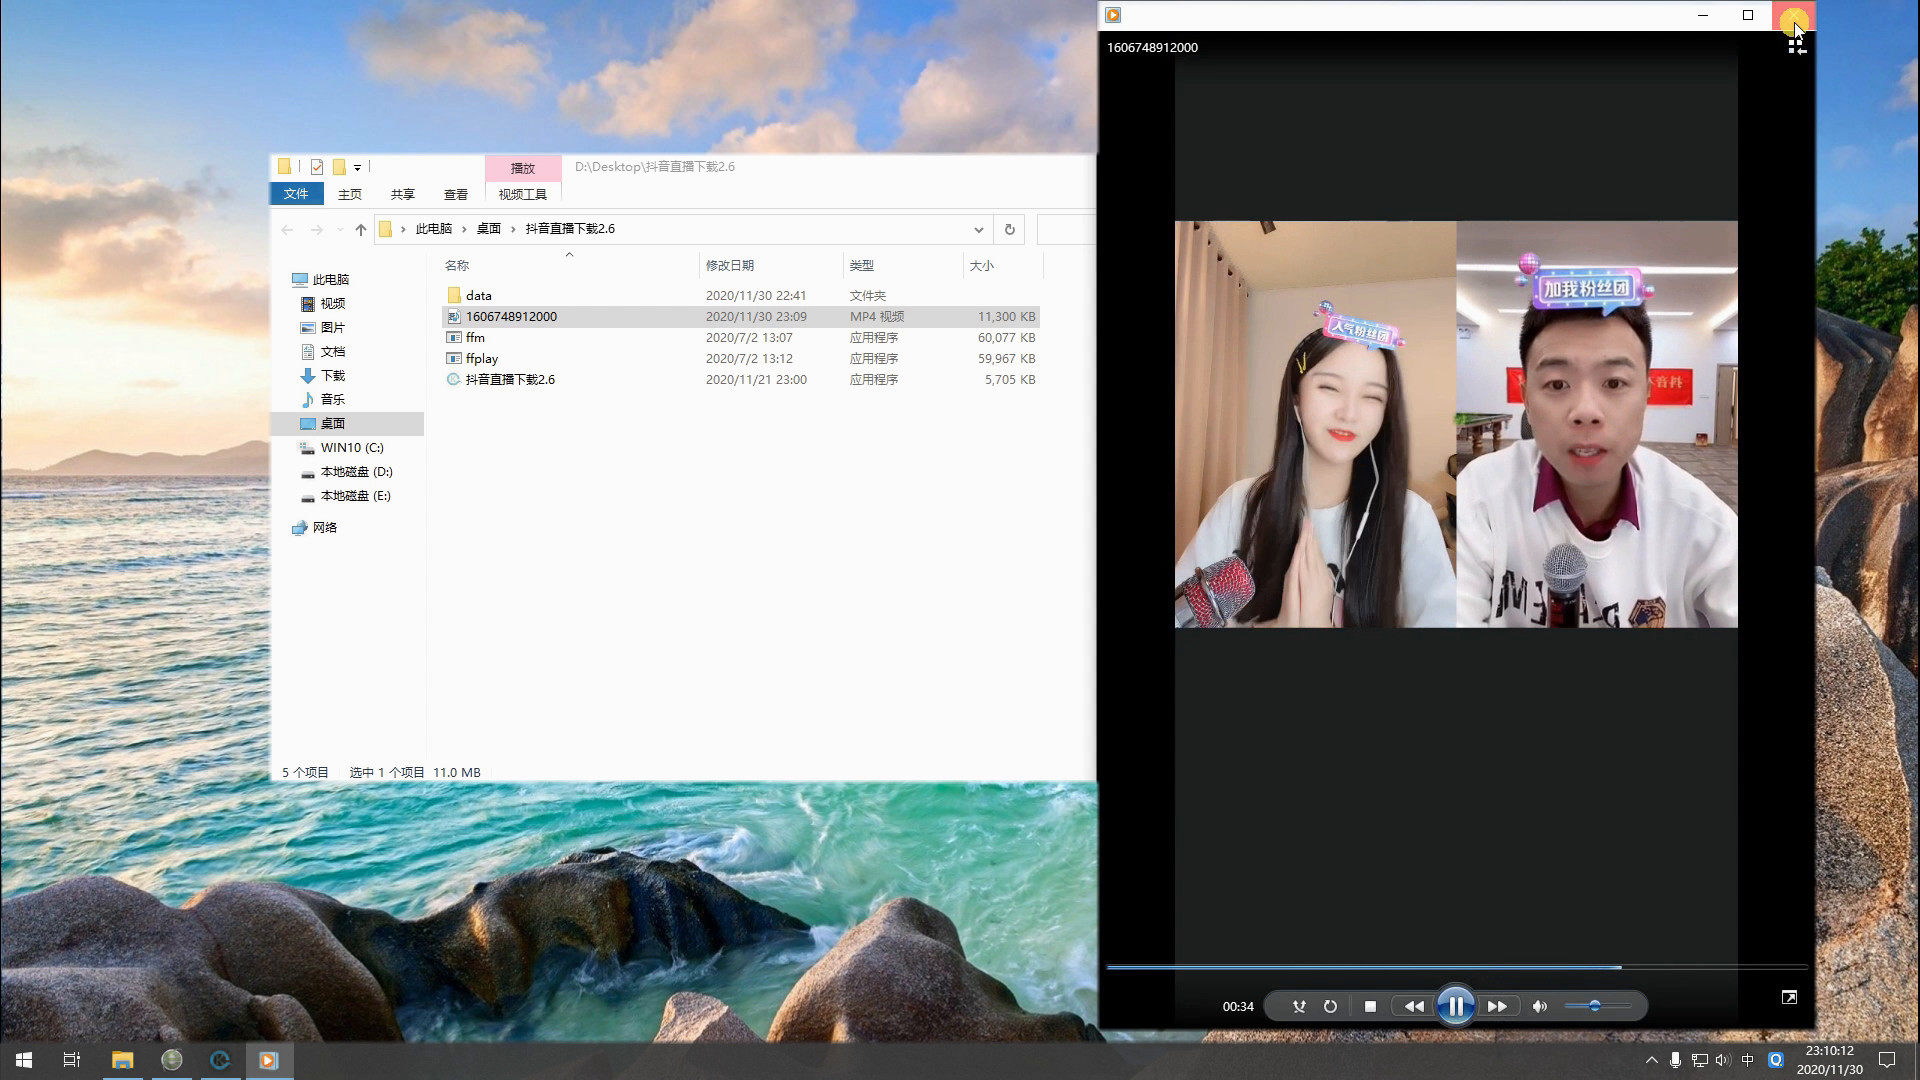
Task: Refresh the current folder view
Action: (x=1009, y=229)
